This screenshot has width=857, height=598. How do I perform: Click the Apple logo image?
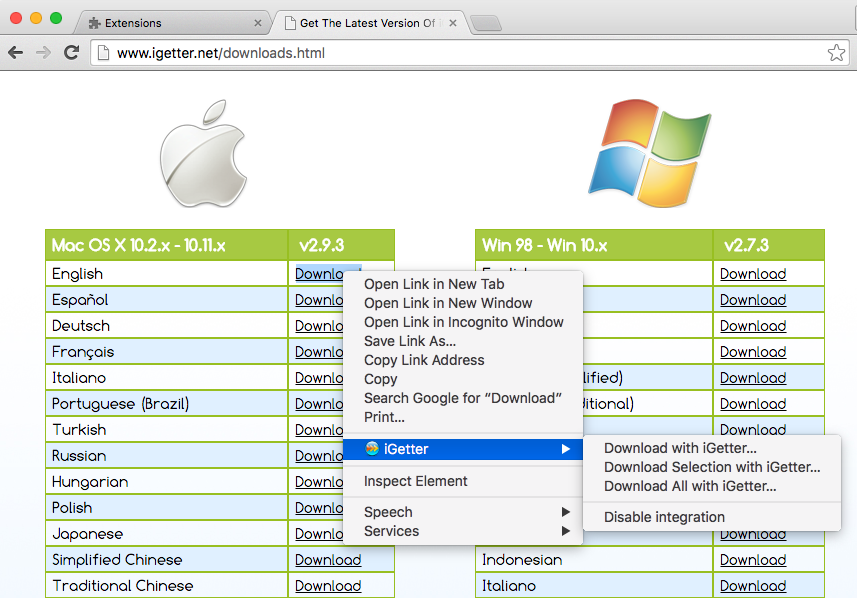204,154
